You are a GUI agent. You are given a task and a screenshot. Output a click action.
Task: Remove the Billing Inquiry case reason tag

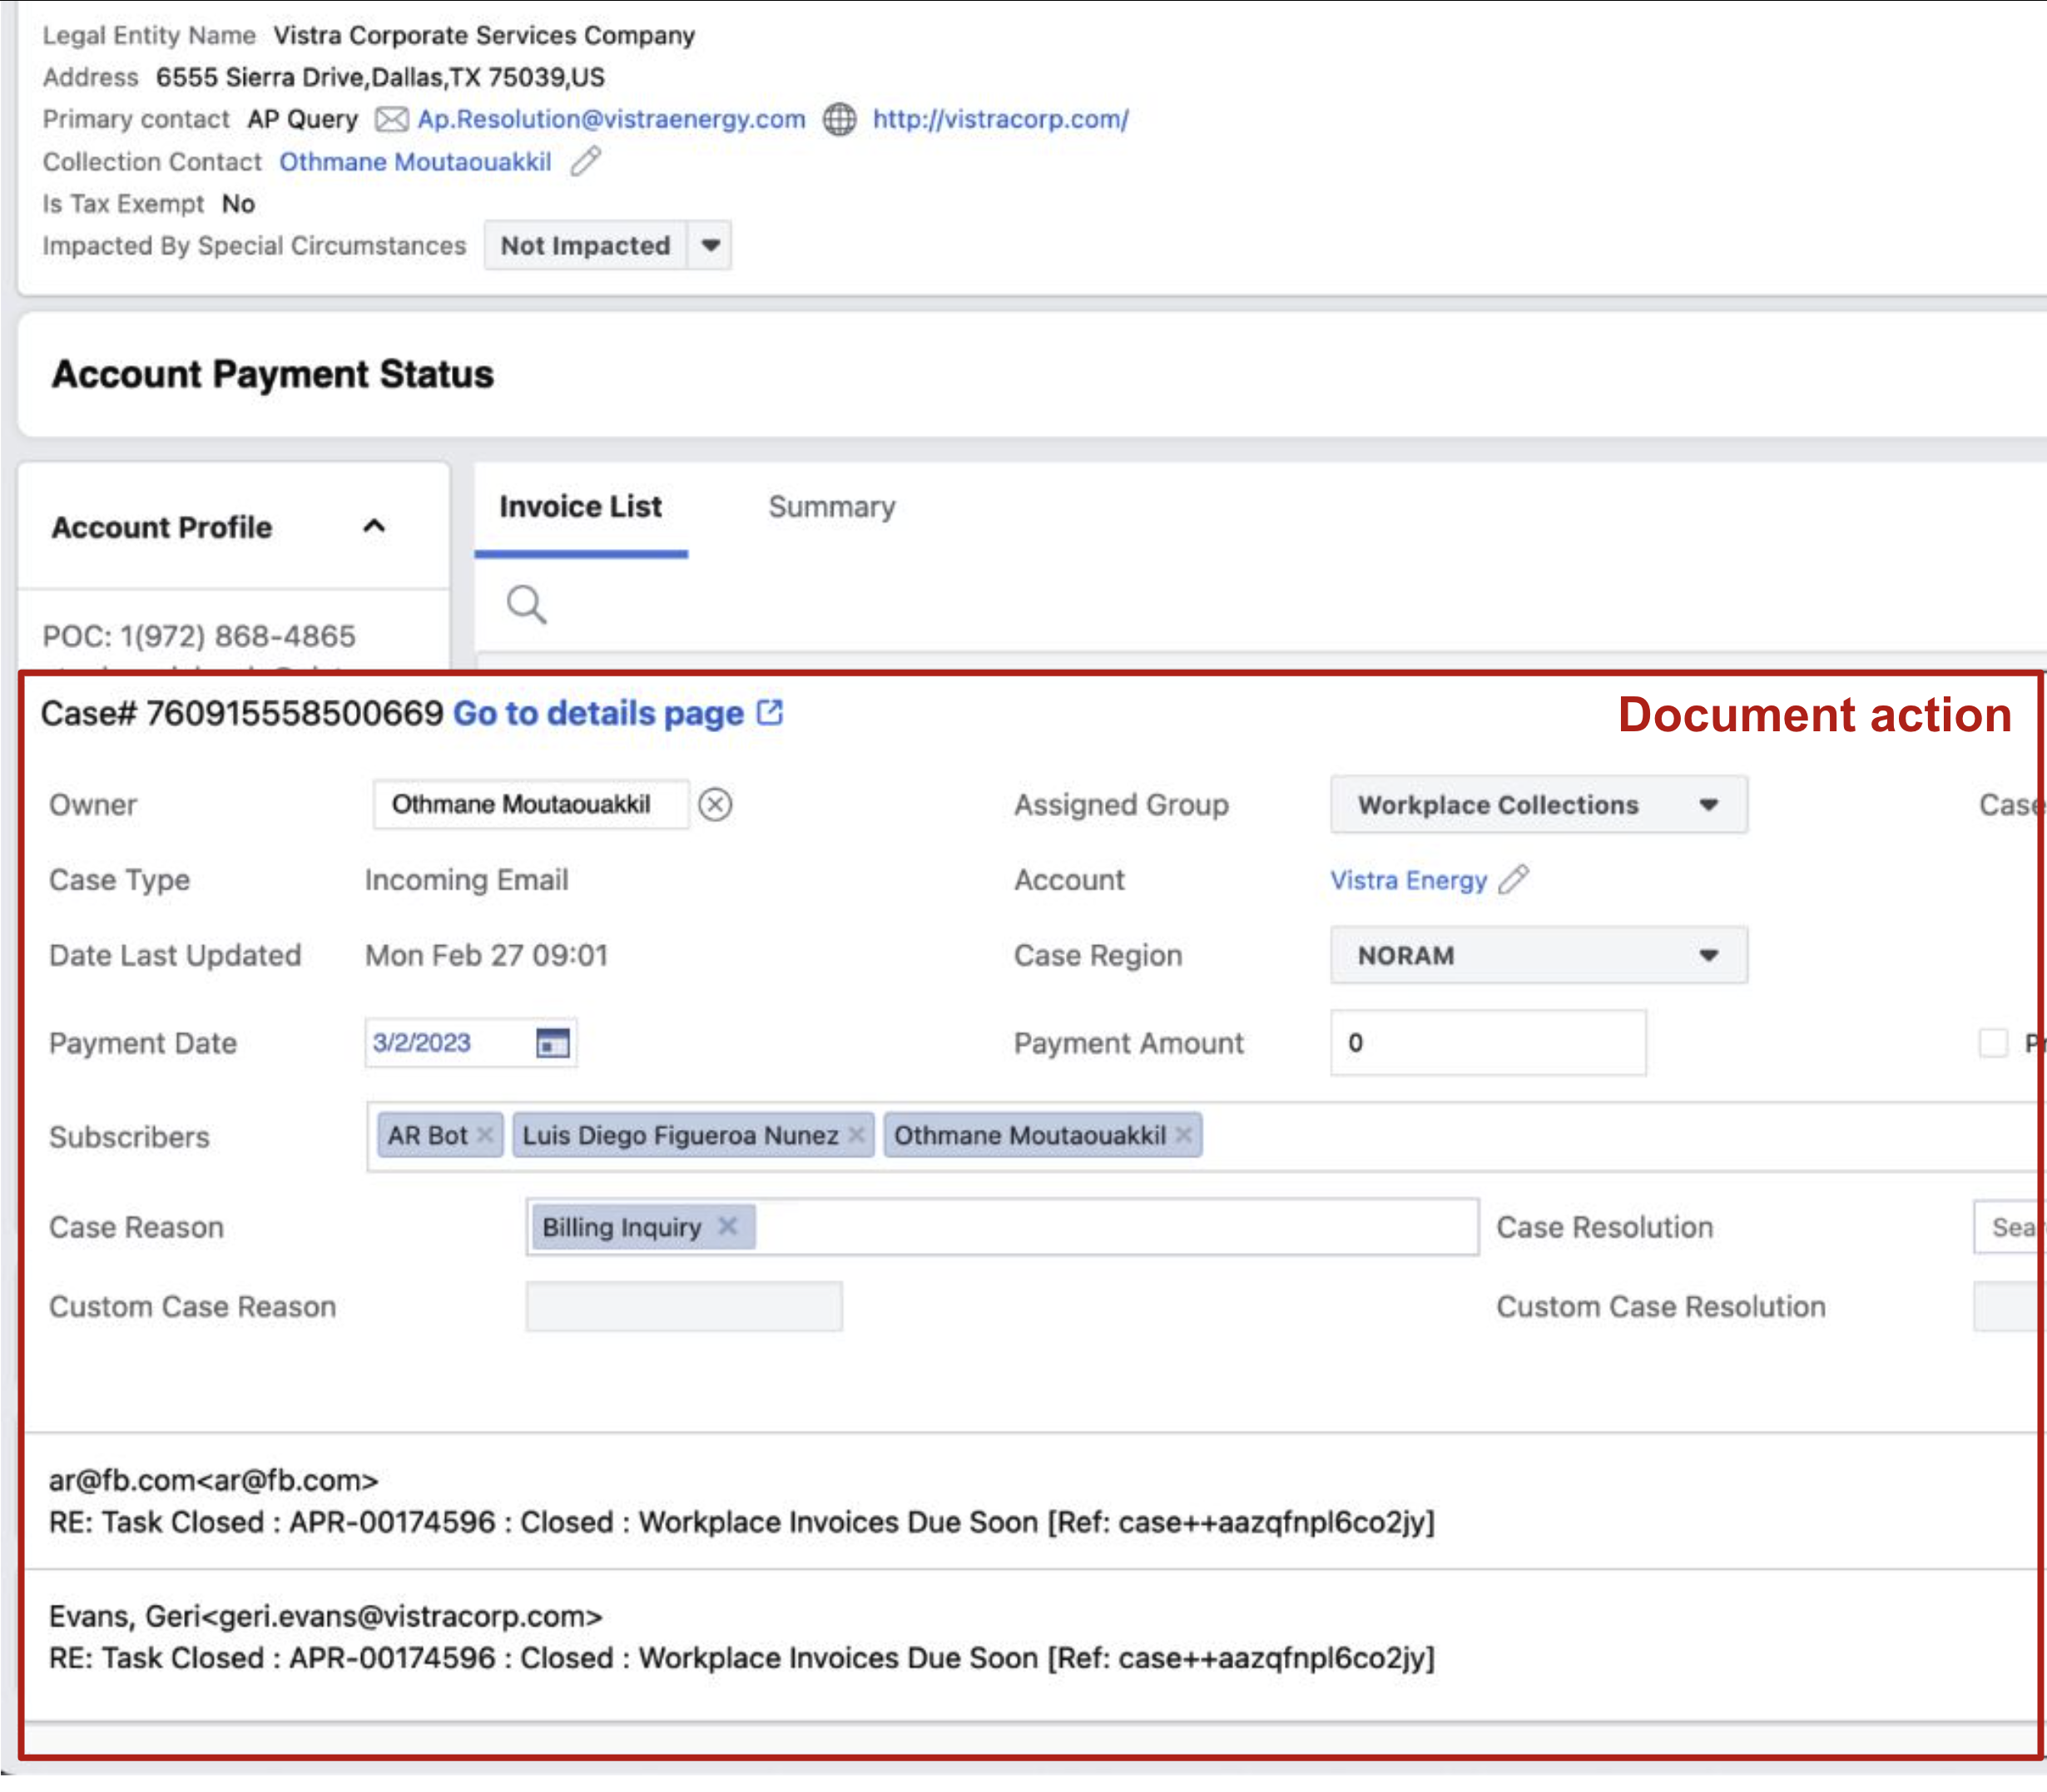(x=729, y=1226)
